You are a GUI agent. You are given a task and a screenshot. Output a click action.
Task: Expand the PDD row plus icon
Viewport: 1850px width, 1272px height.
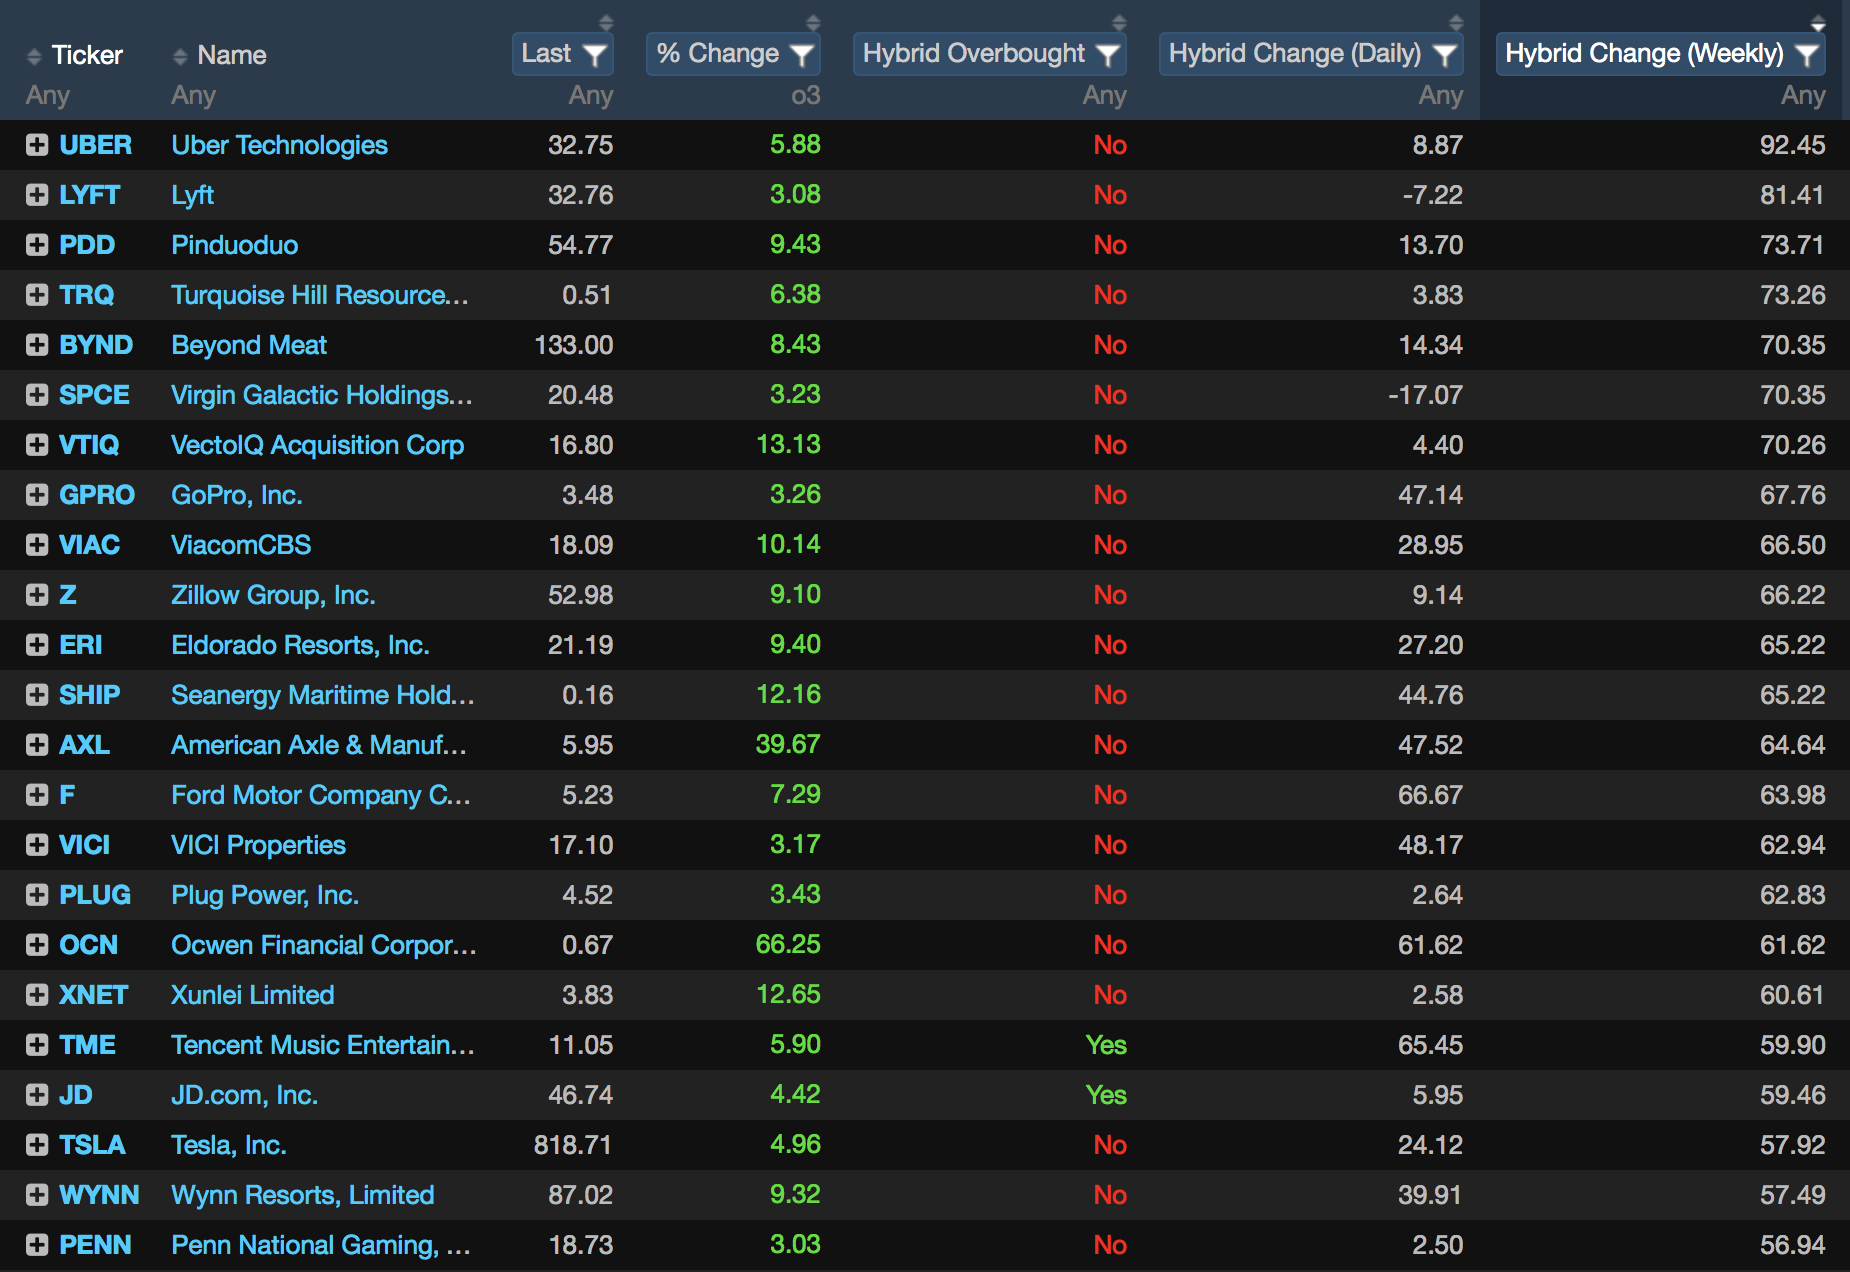(x=37, y=245)
